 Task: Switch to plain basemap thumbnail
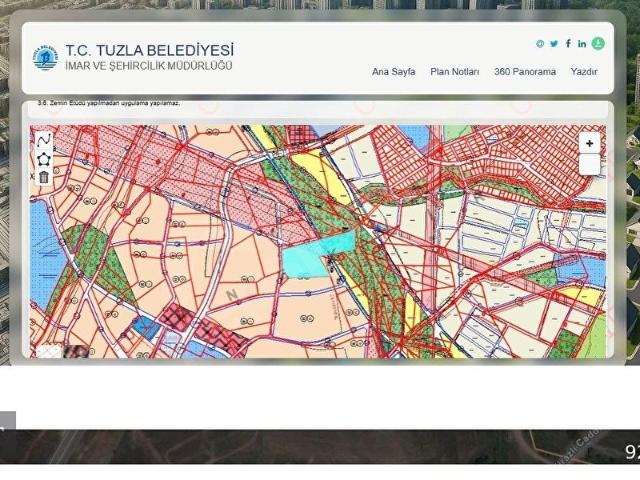point(49,351)
